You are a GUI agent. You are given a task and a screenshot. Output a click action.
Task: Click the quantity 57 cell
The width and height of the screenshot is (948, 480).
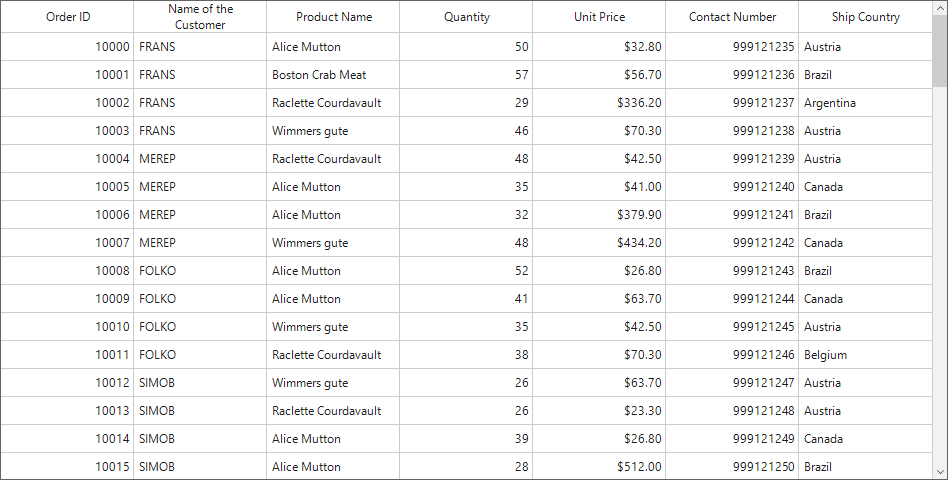(466, 75)
